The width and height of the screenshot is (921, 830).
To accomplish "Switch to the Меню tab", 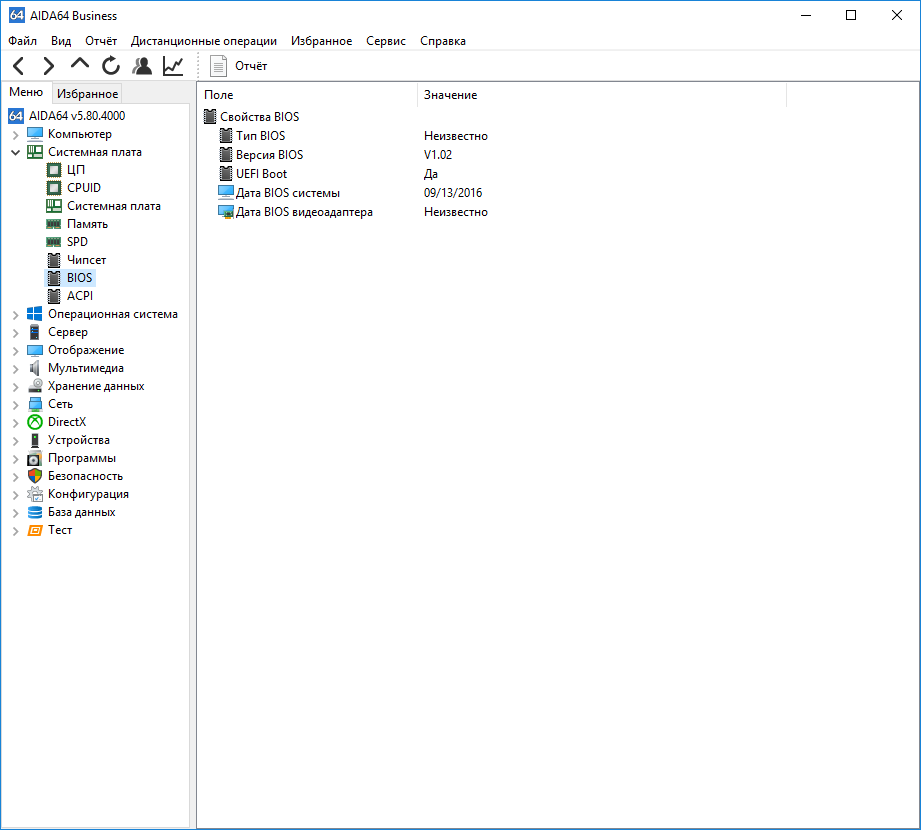I will coord(26,92).
